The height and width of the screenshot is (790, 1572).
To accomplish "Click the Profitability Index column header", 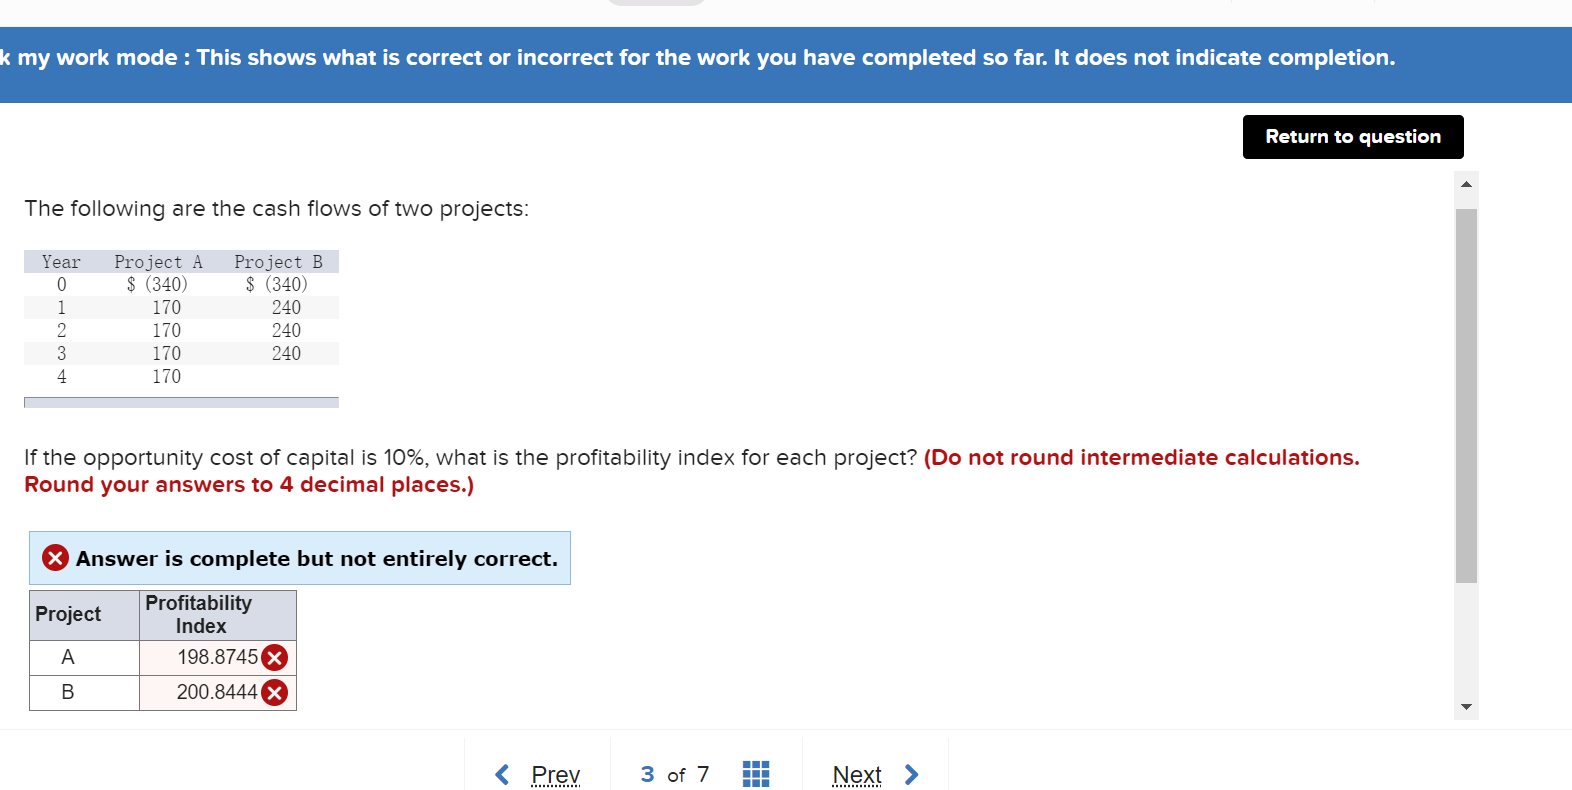I will tap(197, 614).
